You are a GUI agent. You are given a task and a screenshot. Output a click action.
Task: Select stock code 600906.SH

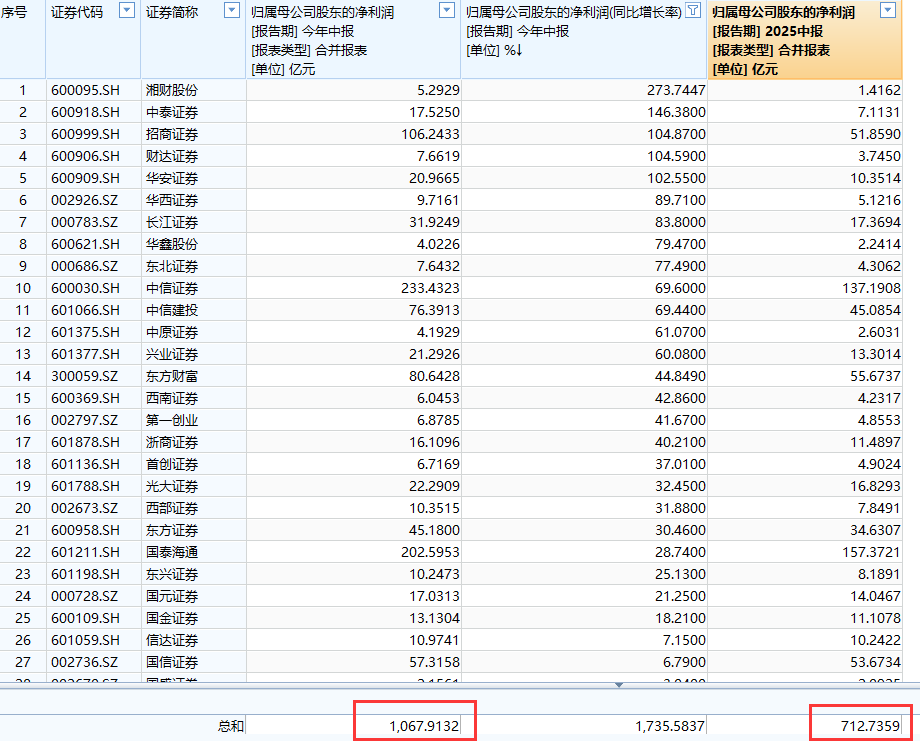point(85,156)
